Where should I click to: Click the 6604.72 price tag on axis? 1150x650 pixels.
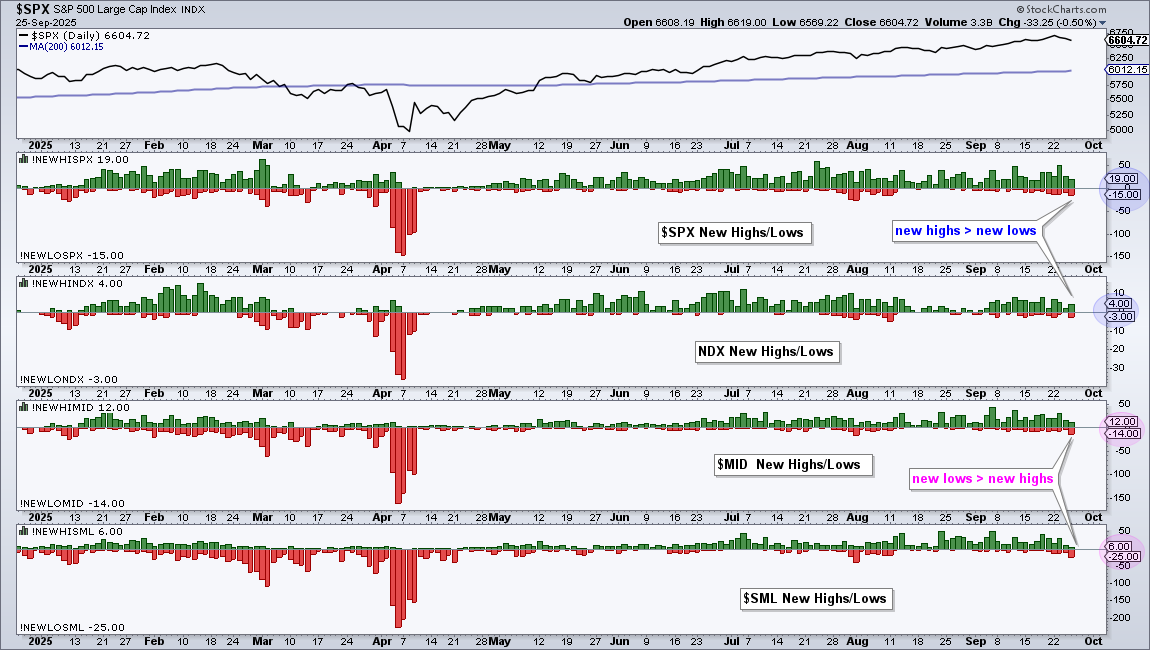[1125, 40]
